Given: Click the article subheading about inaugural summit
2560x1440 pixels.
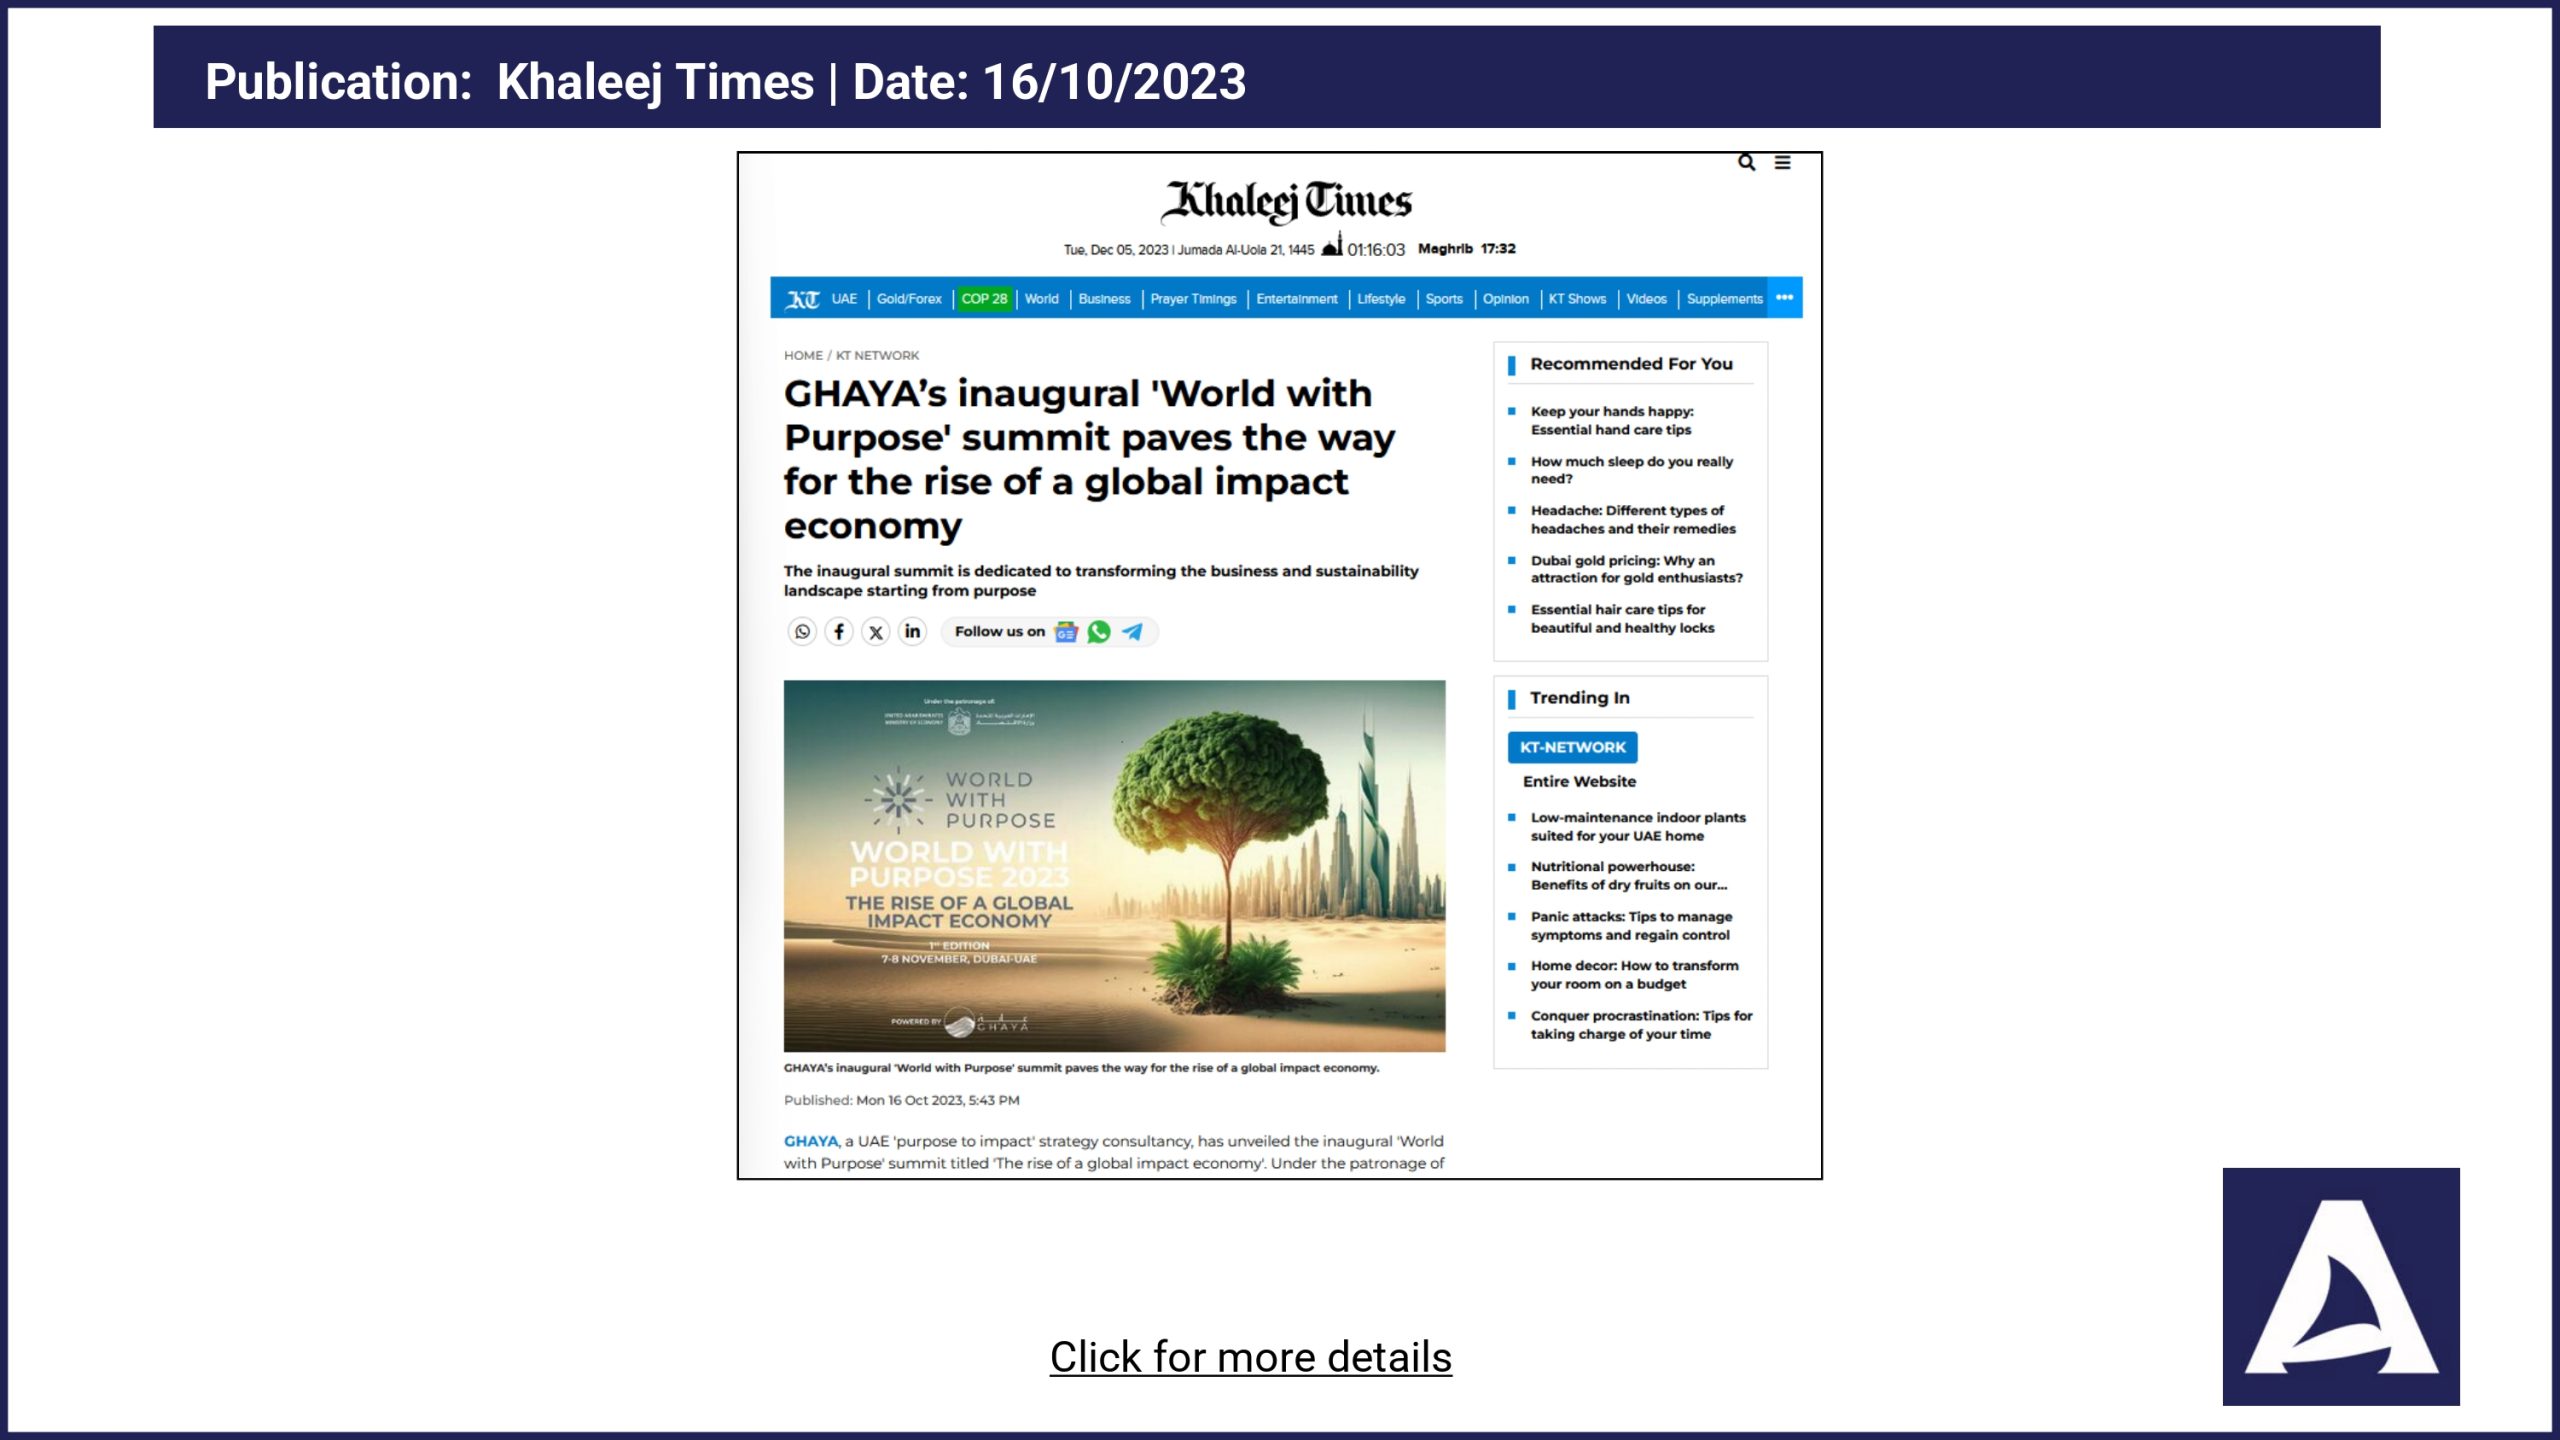Looking at the screenshot, I should (1100, 581).
